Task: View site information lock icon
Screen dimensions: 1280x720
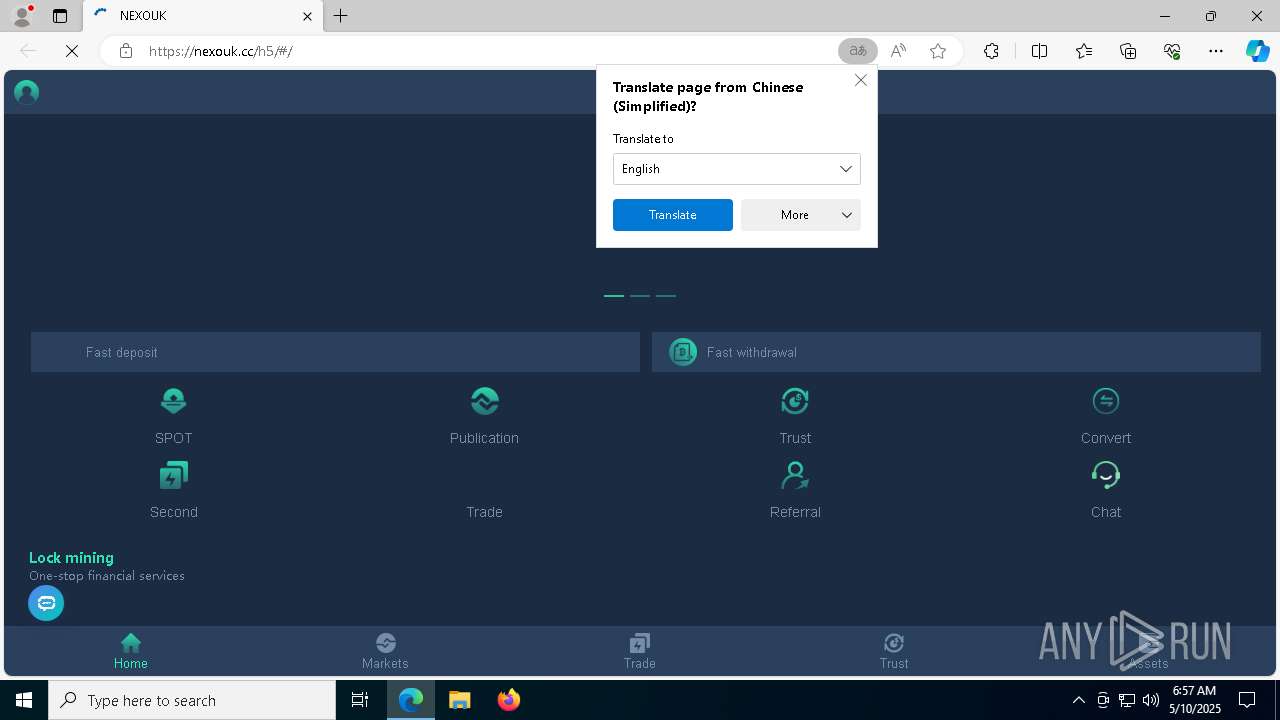Action: (126, 51)
